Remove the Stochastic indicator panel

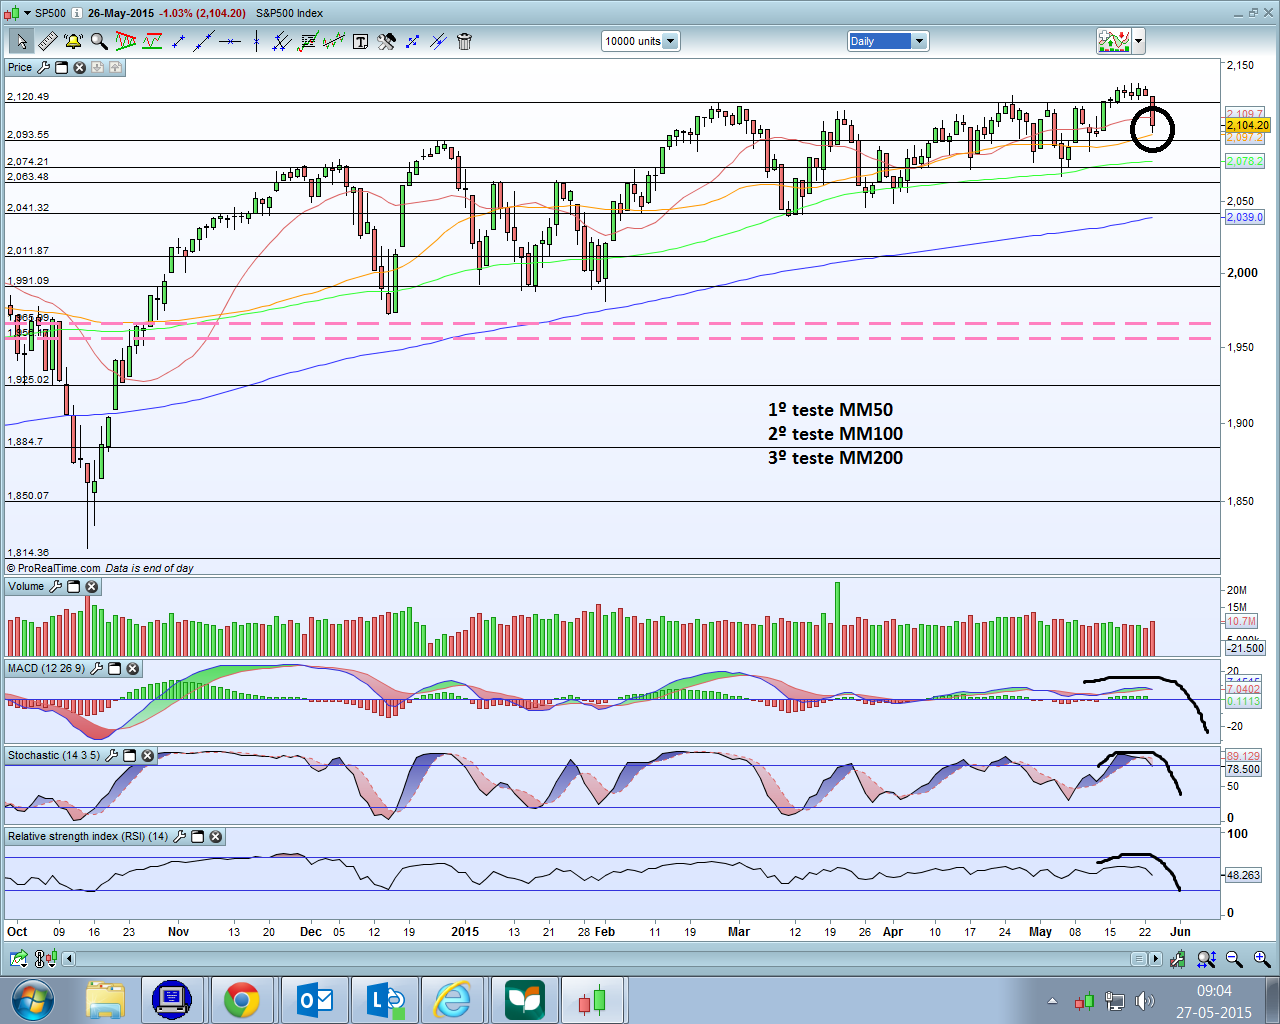(147, 756)
